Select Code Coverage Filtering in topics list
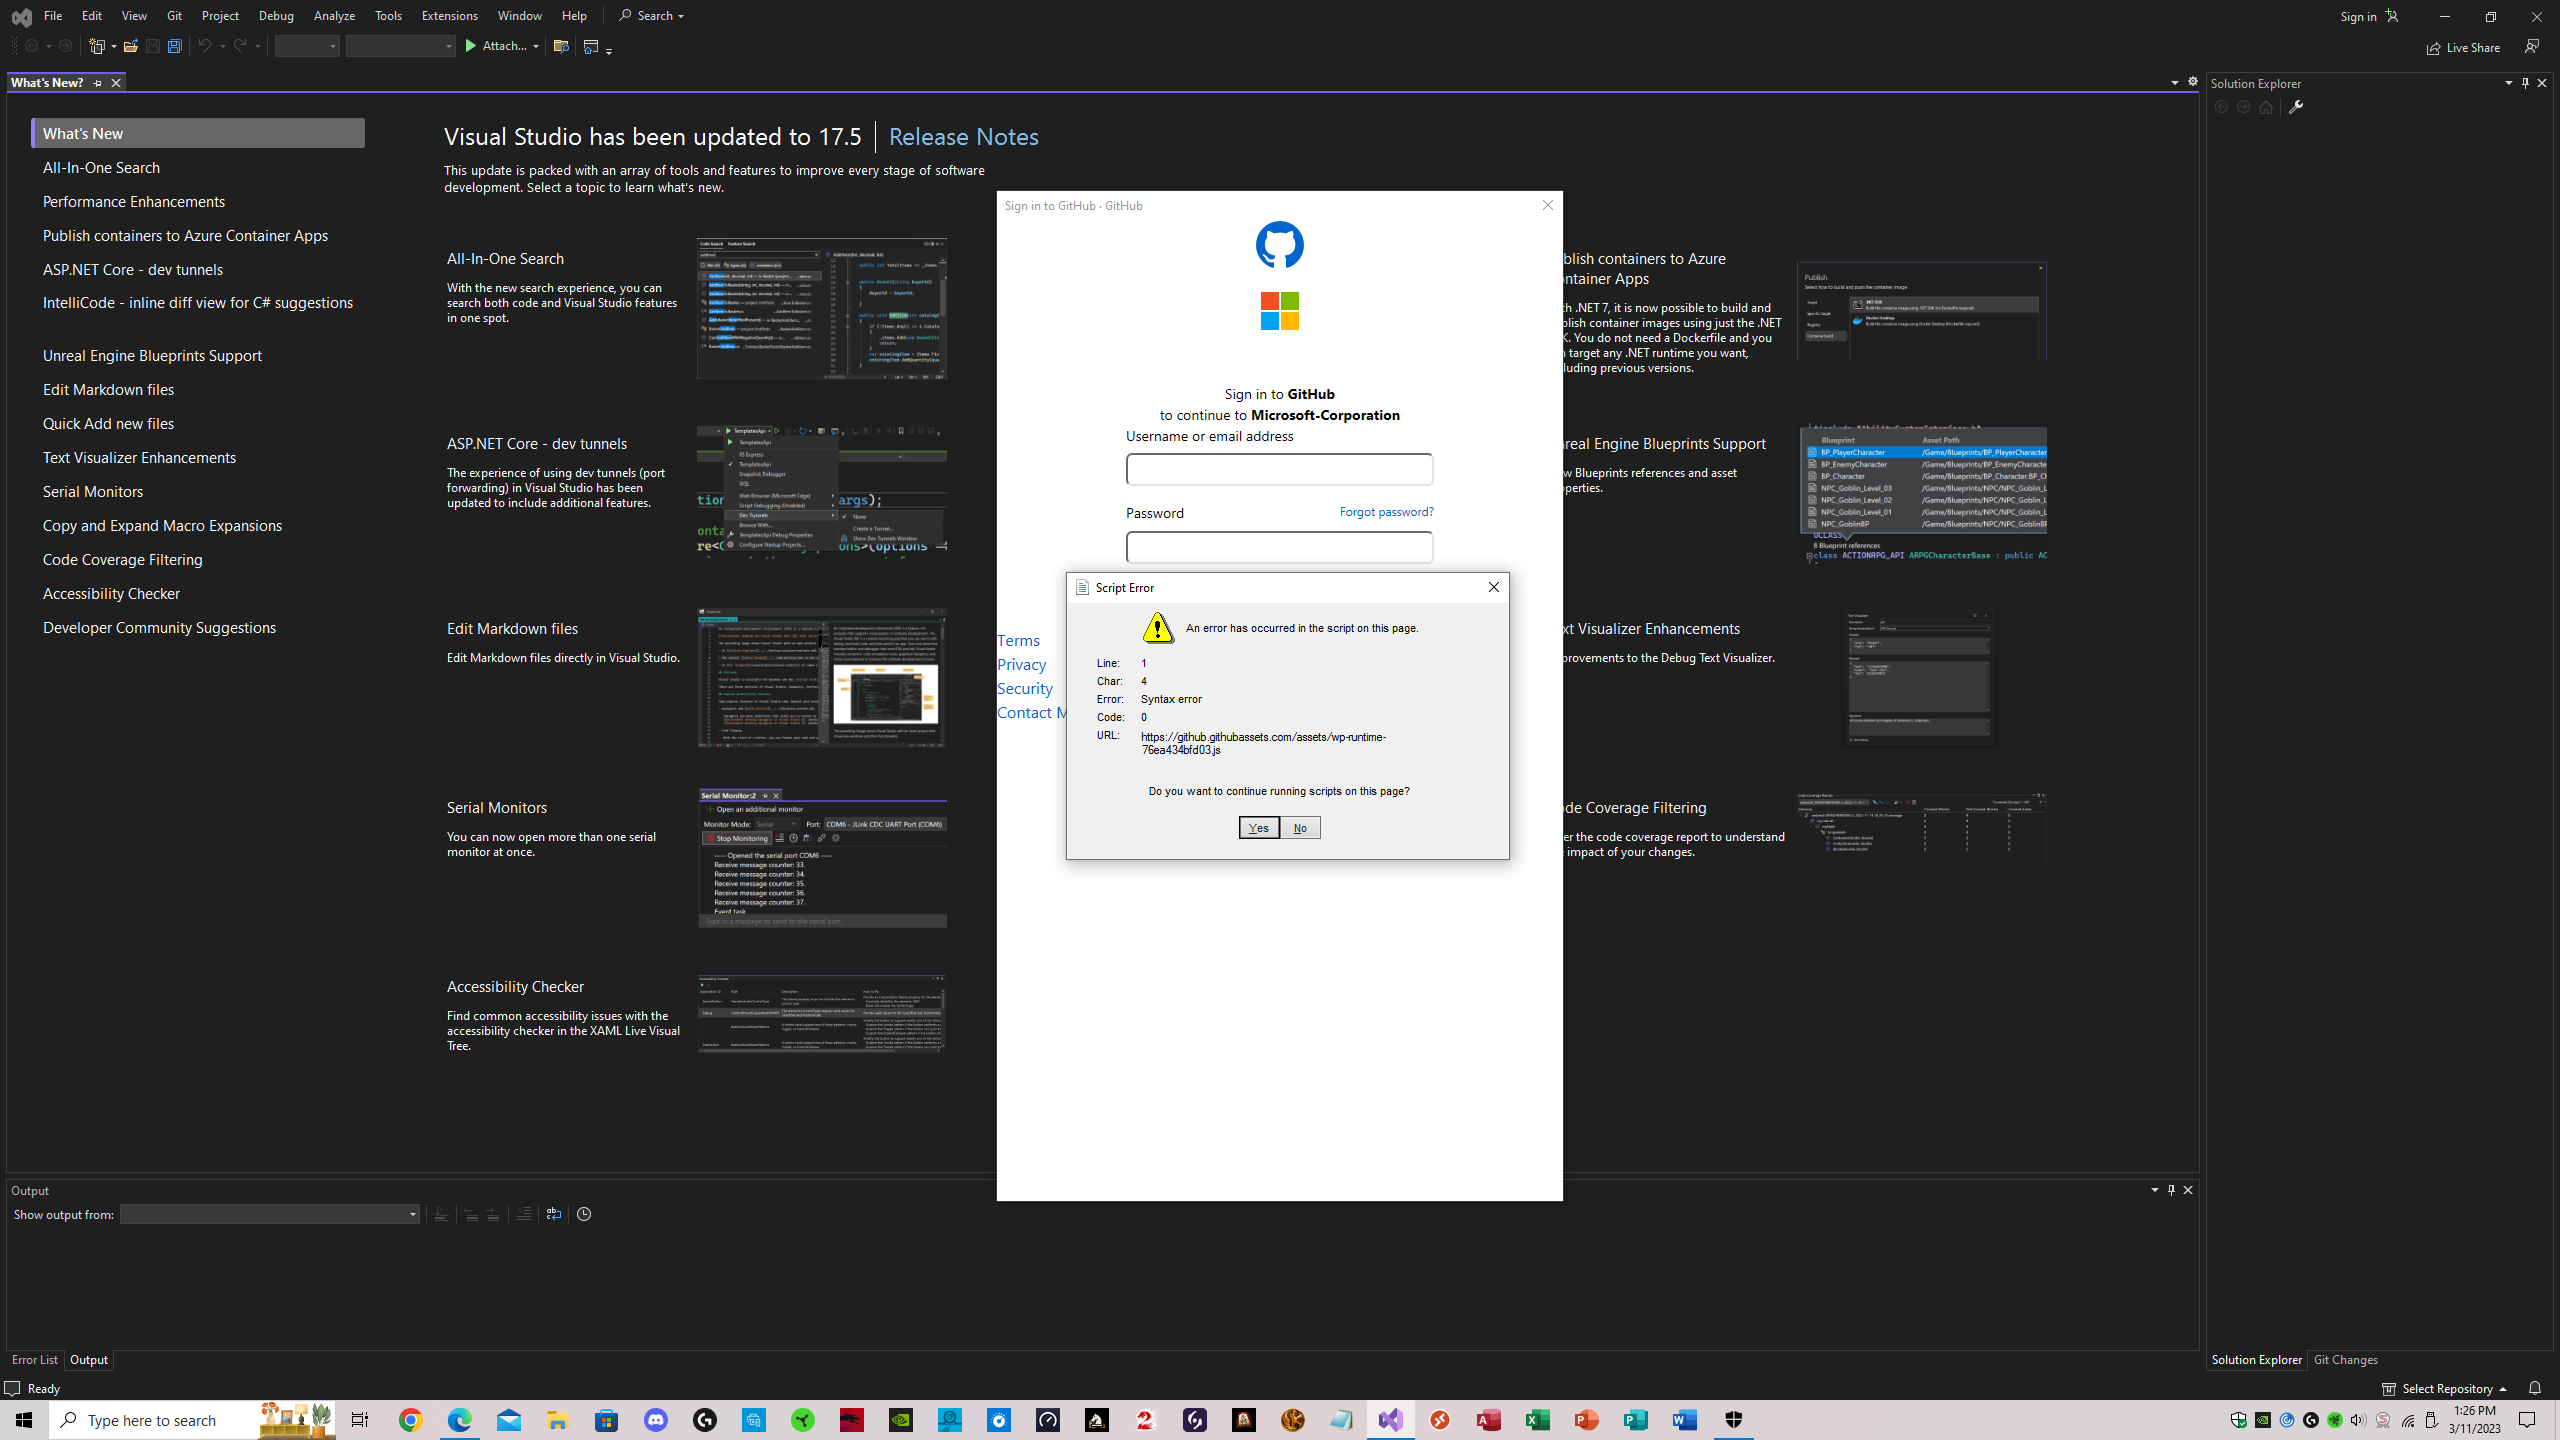This screenshot has height=1440, width=2560. [x=122, y=560]
